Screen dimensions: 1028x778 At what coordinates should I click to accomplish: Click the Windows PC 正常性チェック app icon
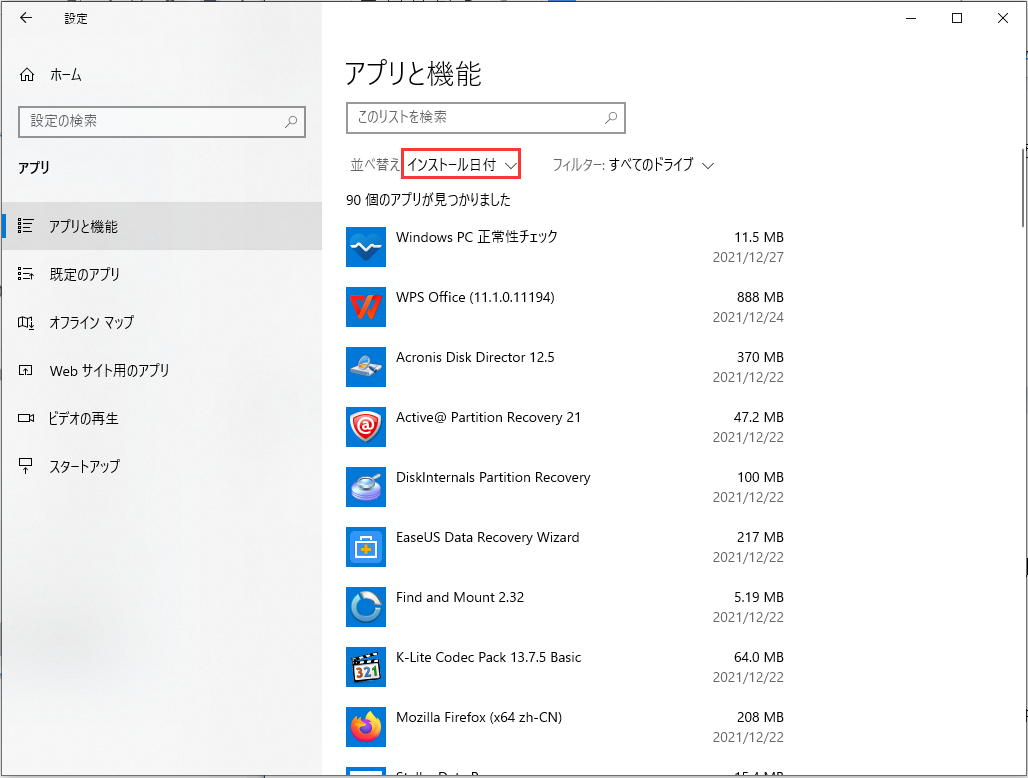[365, 247]
